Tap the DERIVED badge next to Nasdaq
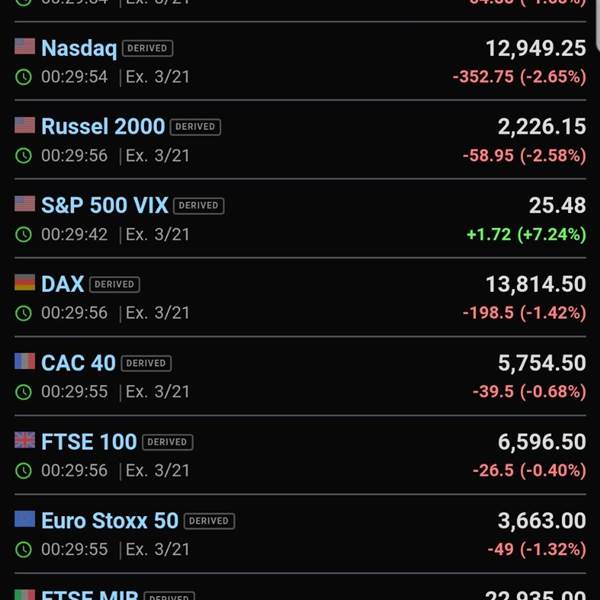Viewport: 600px width, 600px height. pos(147,48)
